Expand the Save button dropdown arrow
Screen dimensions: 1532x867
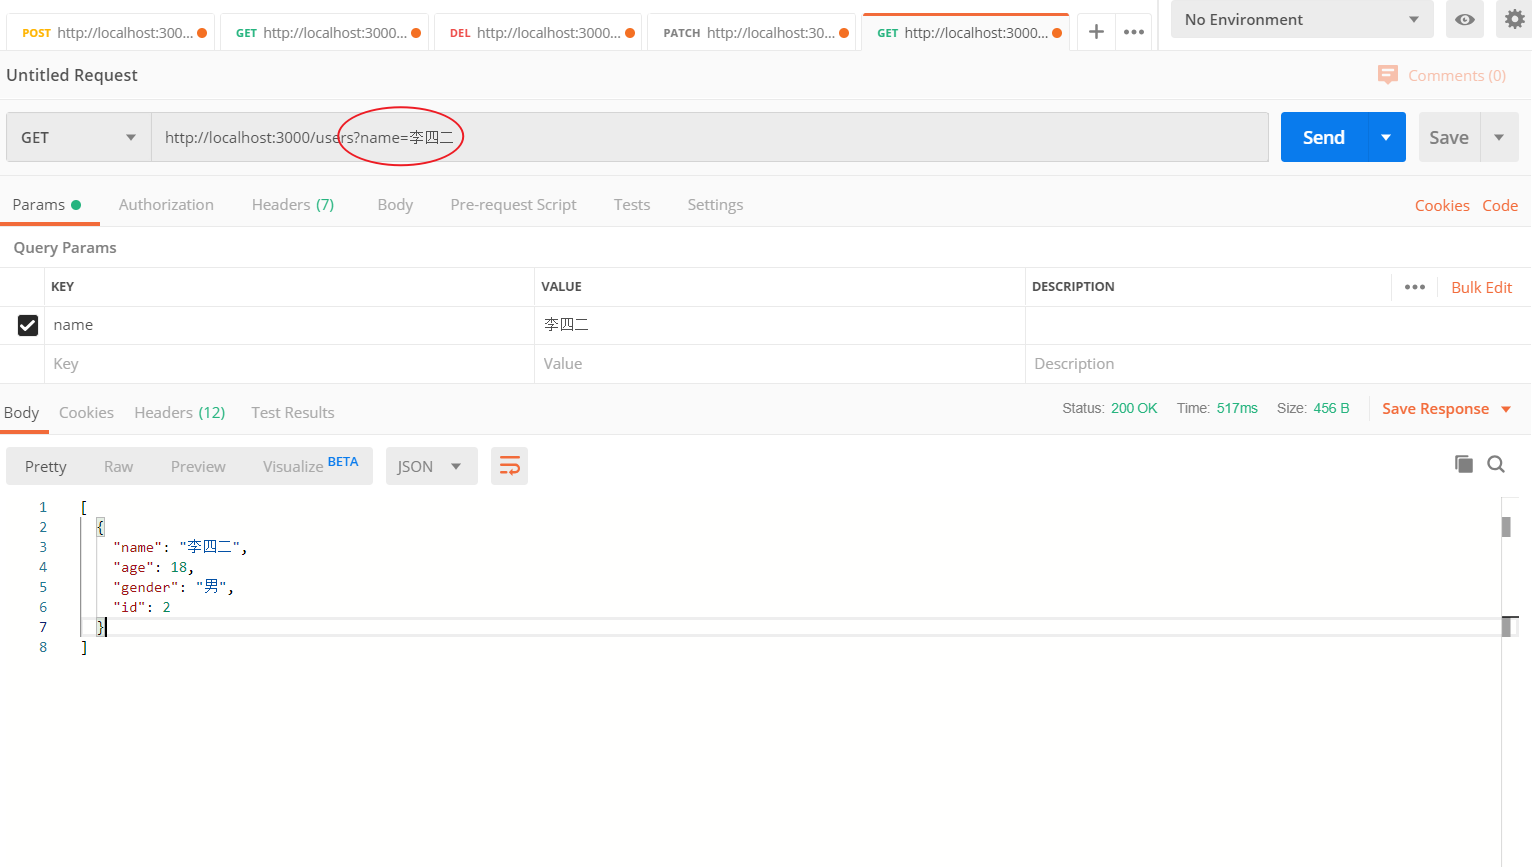tap(1499, 137)
